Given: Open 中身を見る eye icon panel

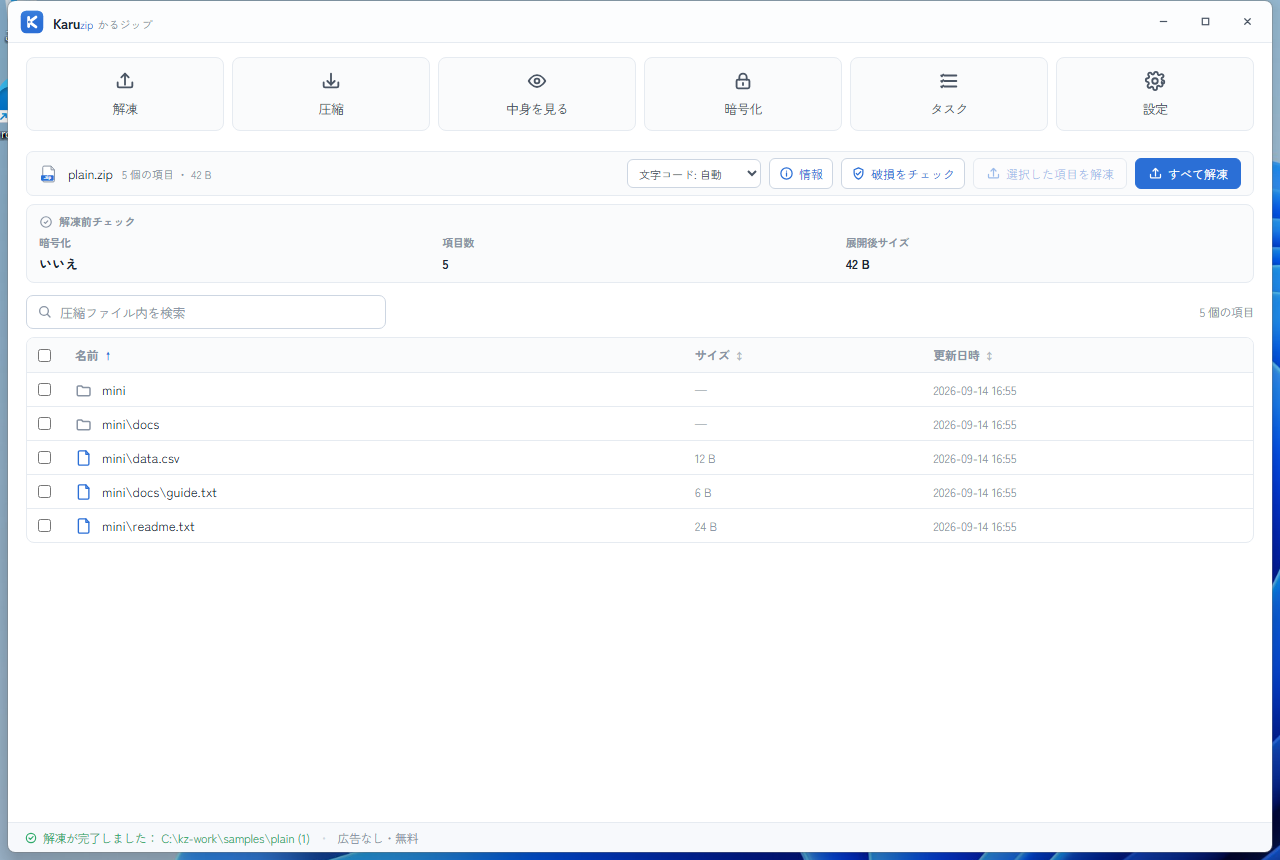Looking at the screenshot, I should click(x=537, y=94).
